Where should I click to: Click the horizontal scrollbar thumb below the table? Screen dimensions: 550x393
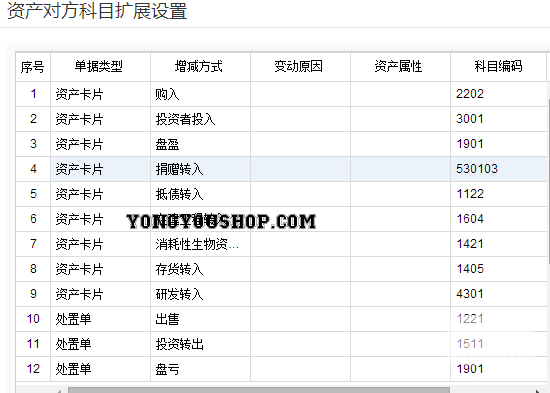tap(259, 390)
